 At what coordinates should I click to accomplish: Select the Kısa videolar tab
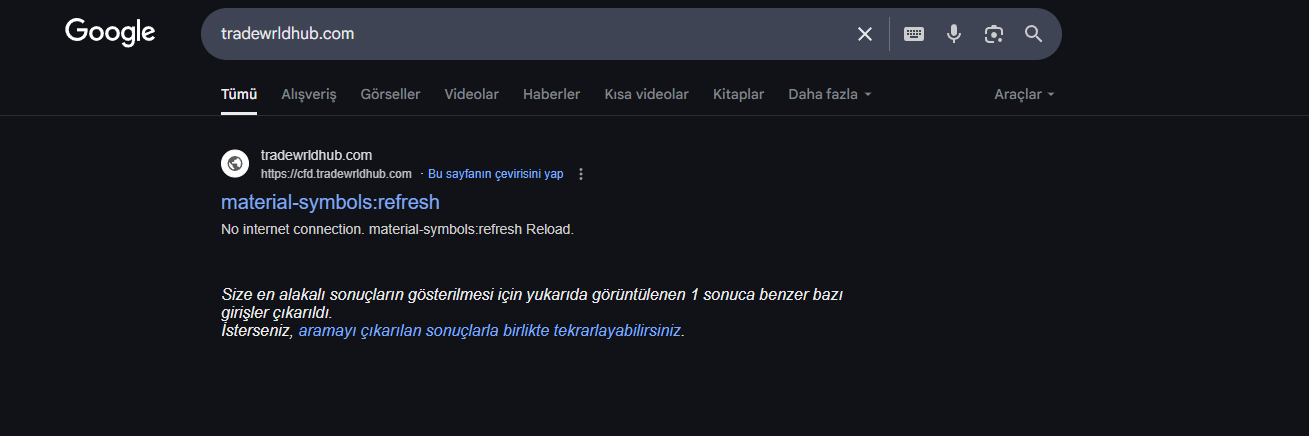click(x=646, y=94)
